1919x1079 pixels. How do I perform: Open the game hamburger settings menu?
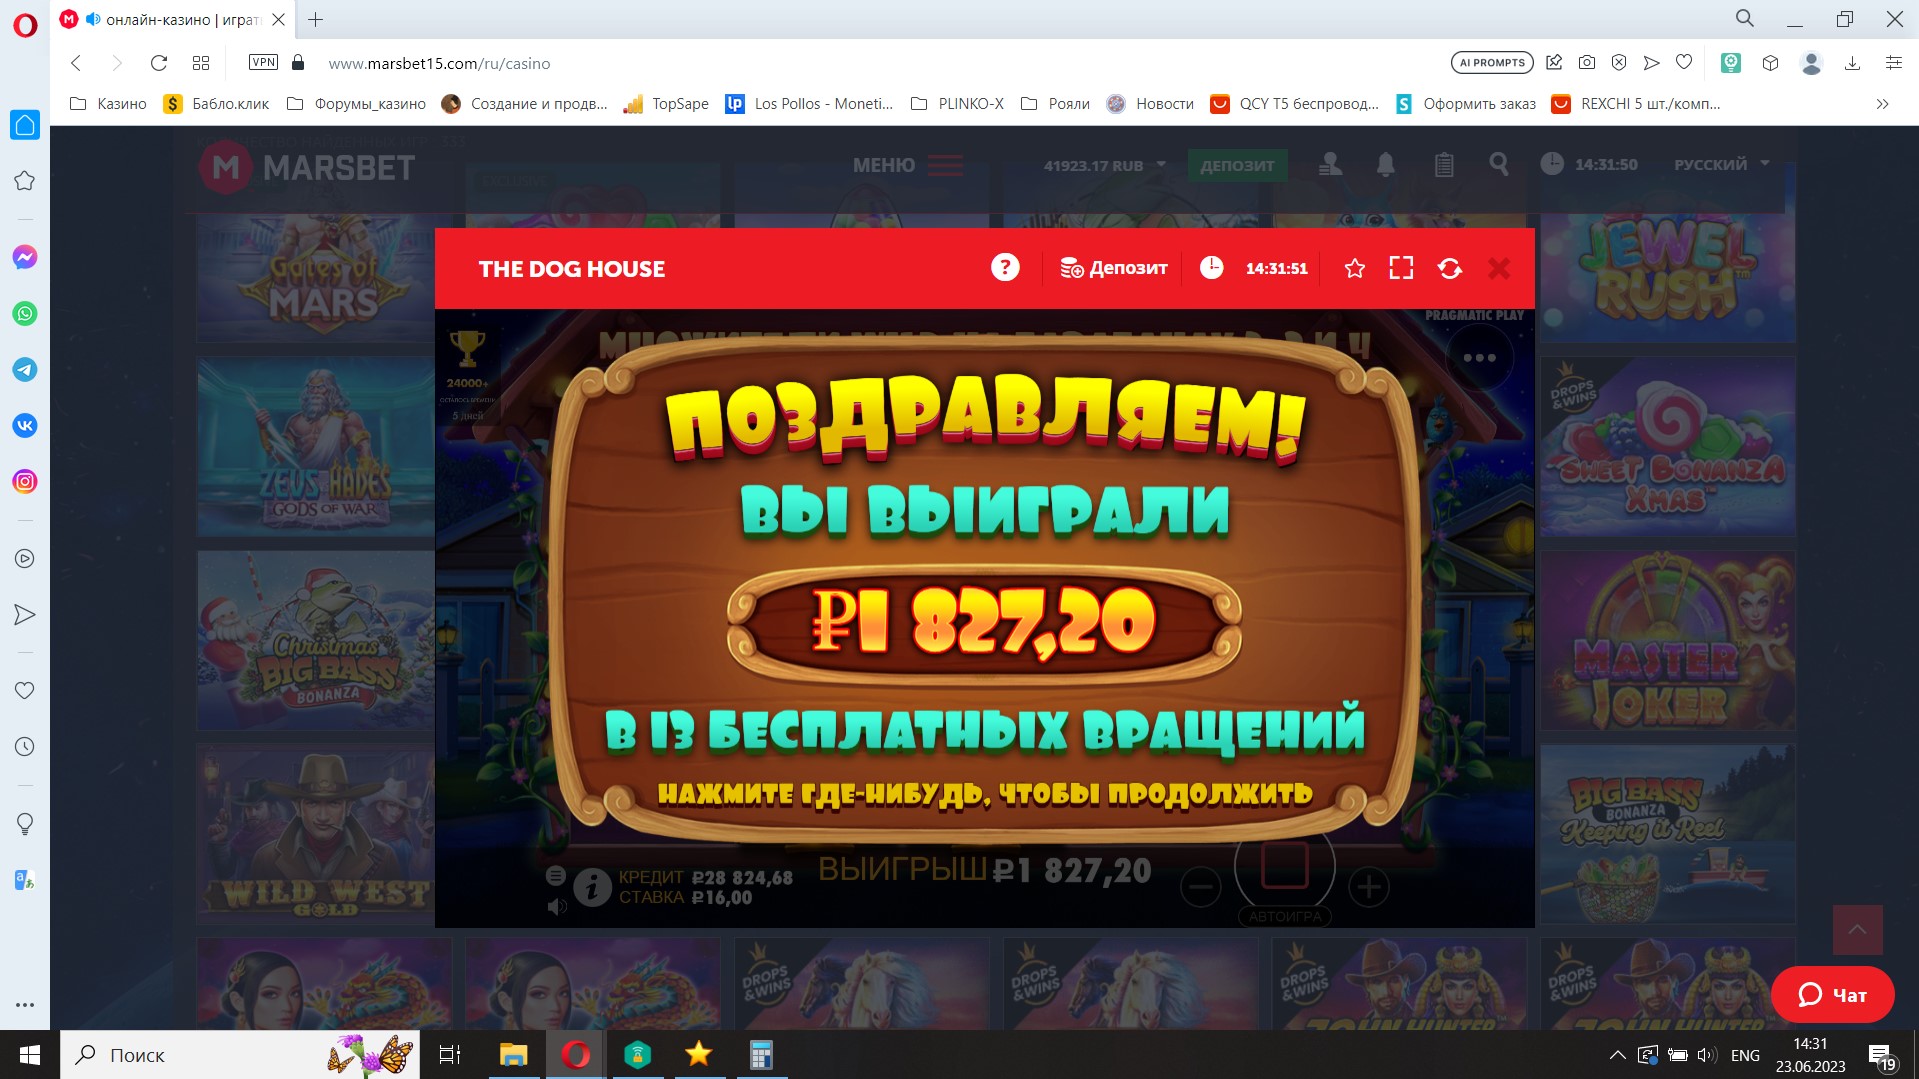[556, 876]
